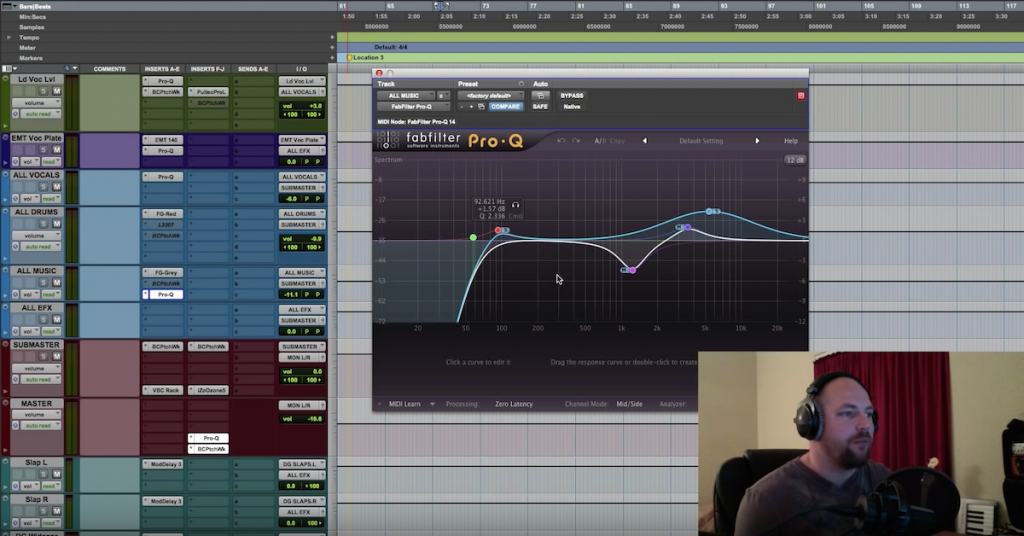This screenshot has width=1024, height=536.
Task: Click the previous preset left arrow in Pro-Q
Action: [x=645, y=140]
